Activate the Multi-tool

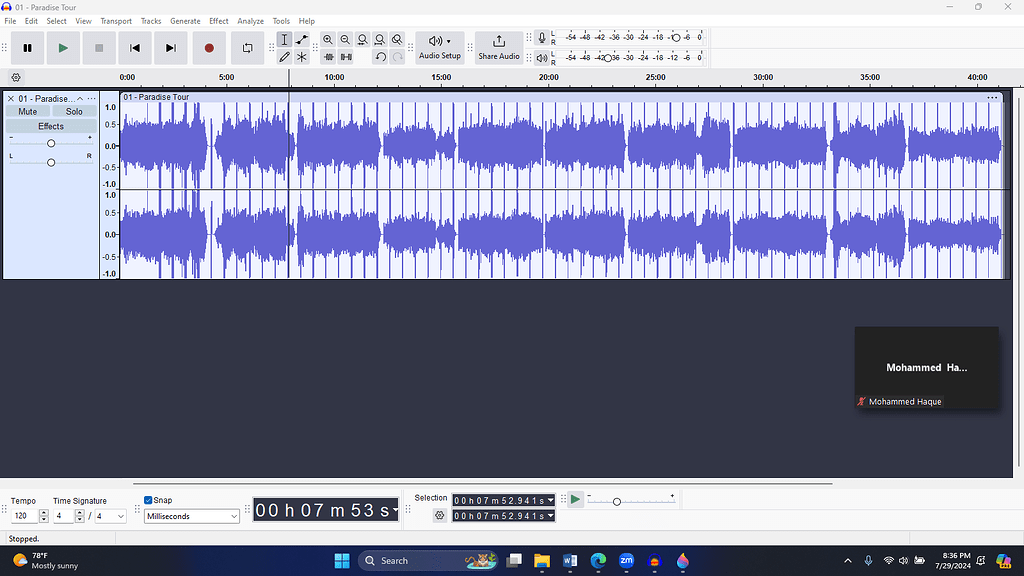(301, 56)
